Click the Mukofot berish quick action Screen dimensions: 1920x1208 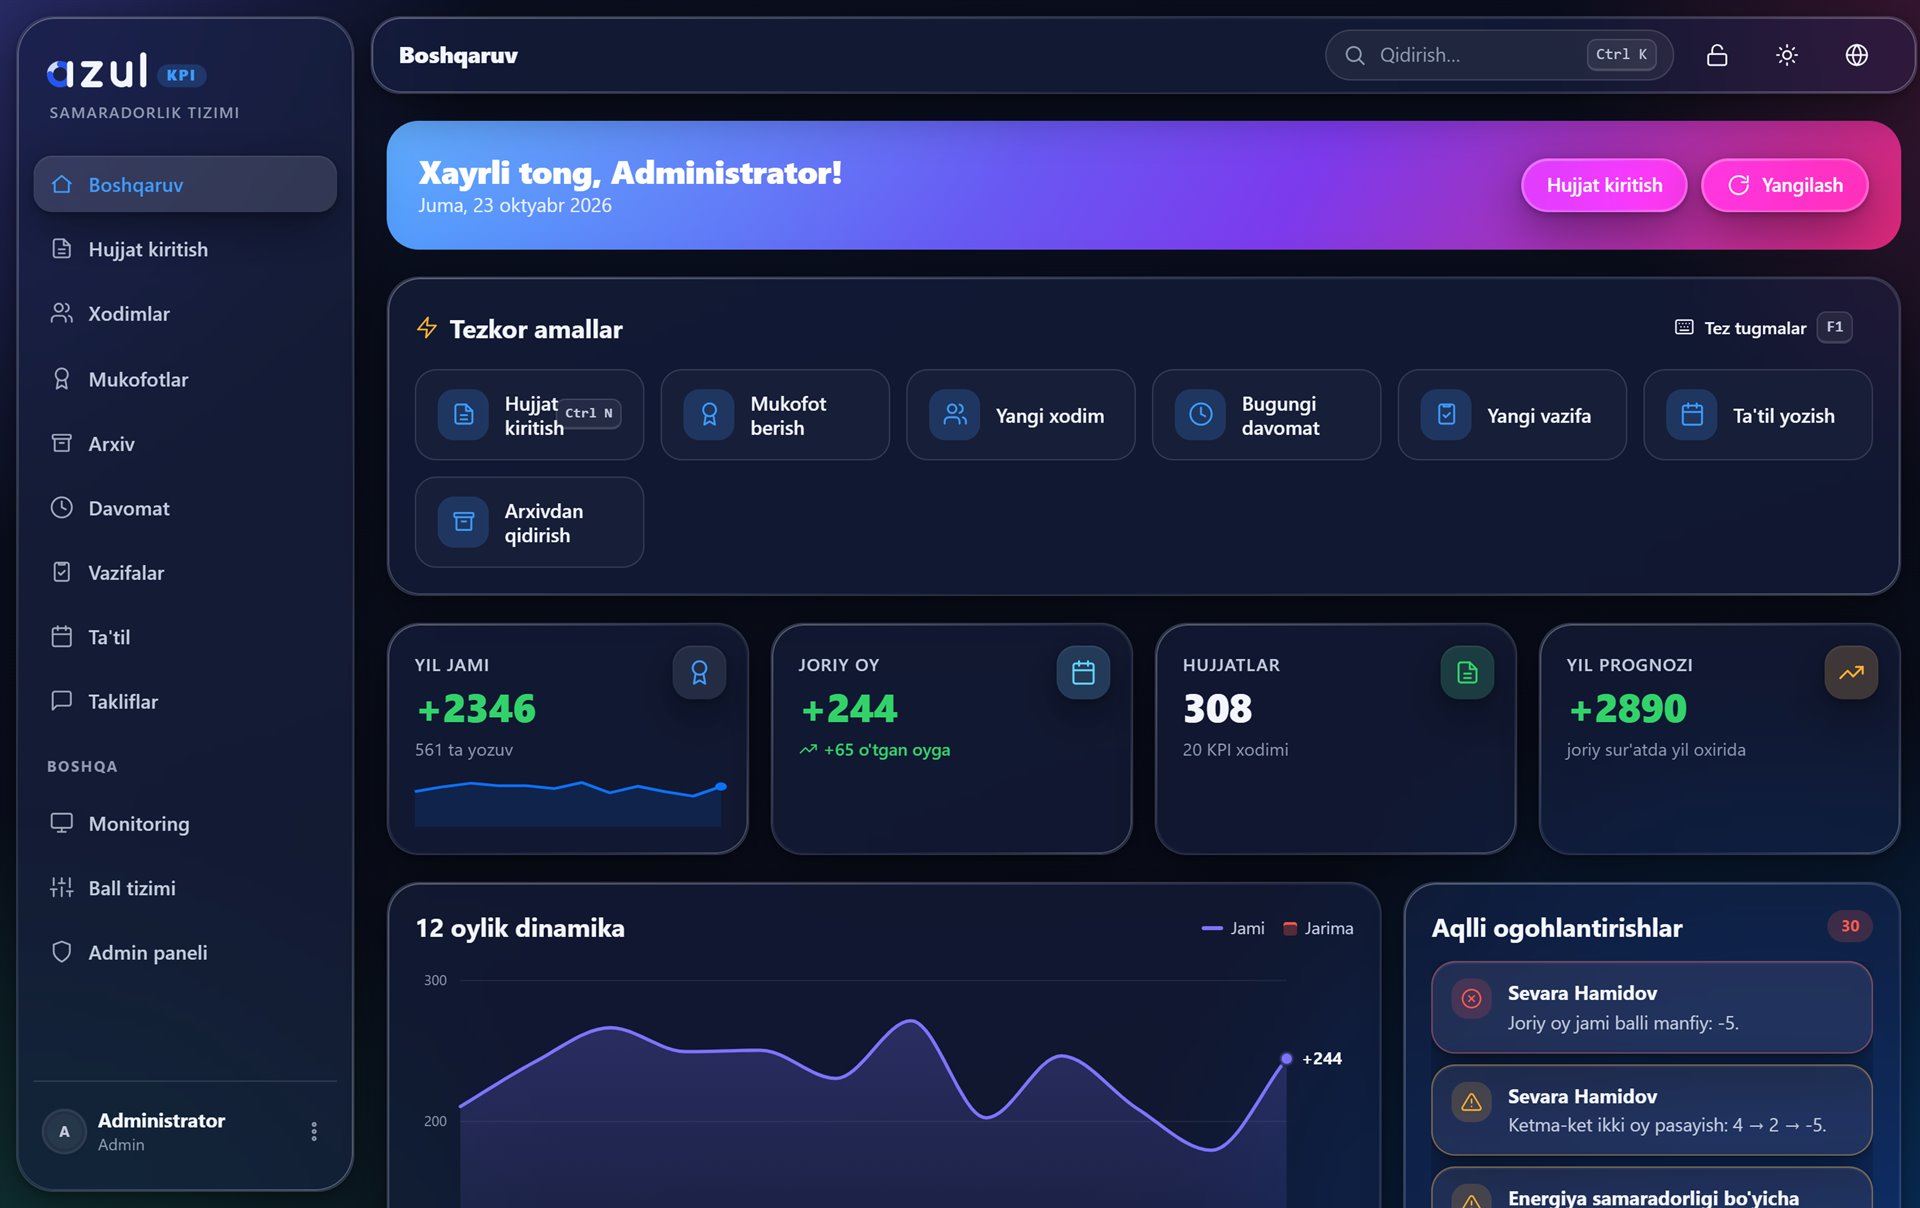[775, 415]
